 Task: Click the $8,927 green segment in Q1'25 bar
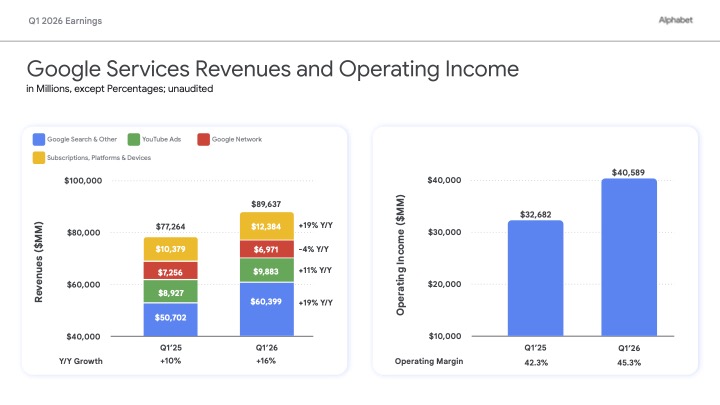170,291
